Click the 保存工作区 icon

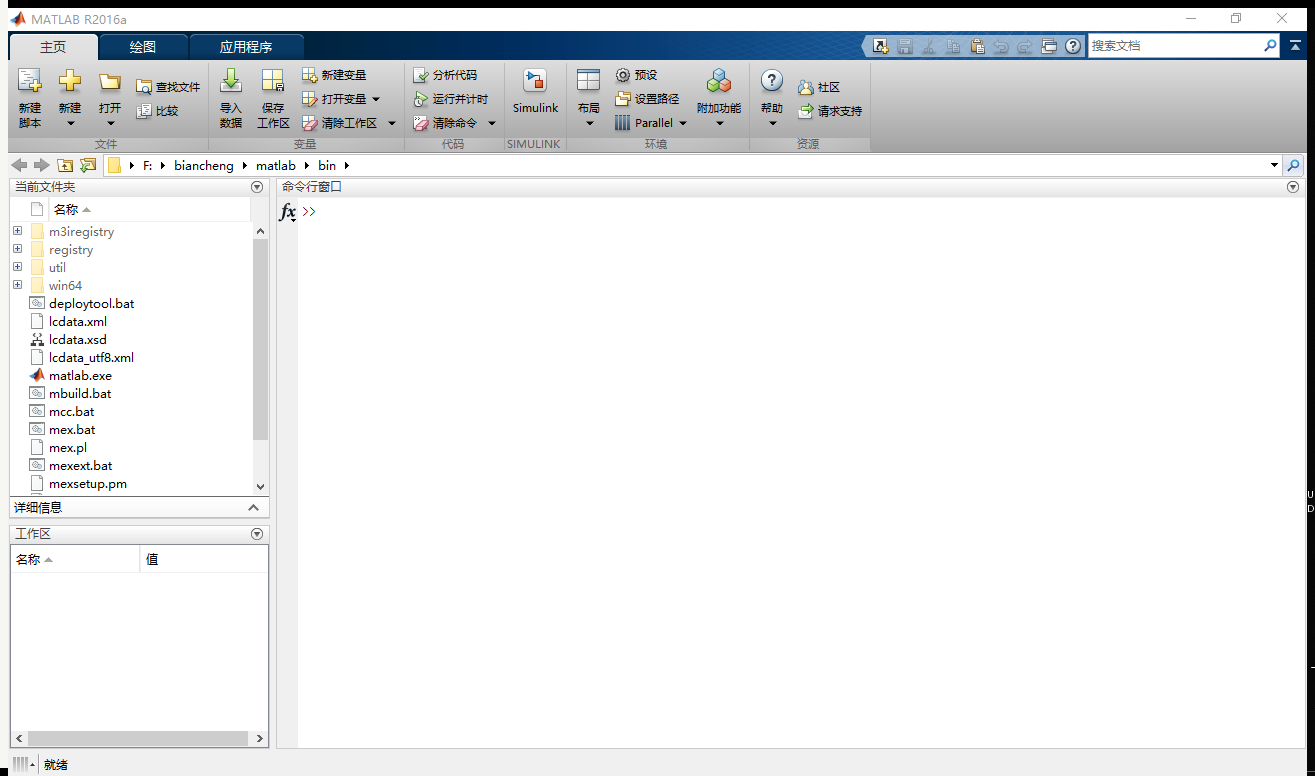tap(273, 81)
